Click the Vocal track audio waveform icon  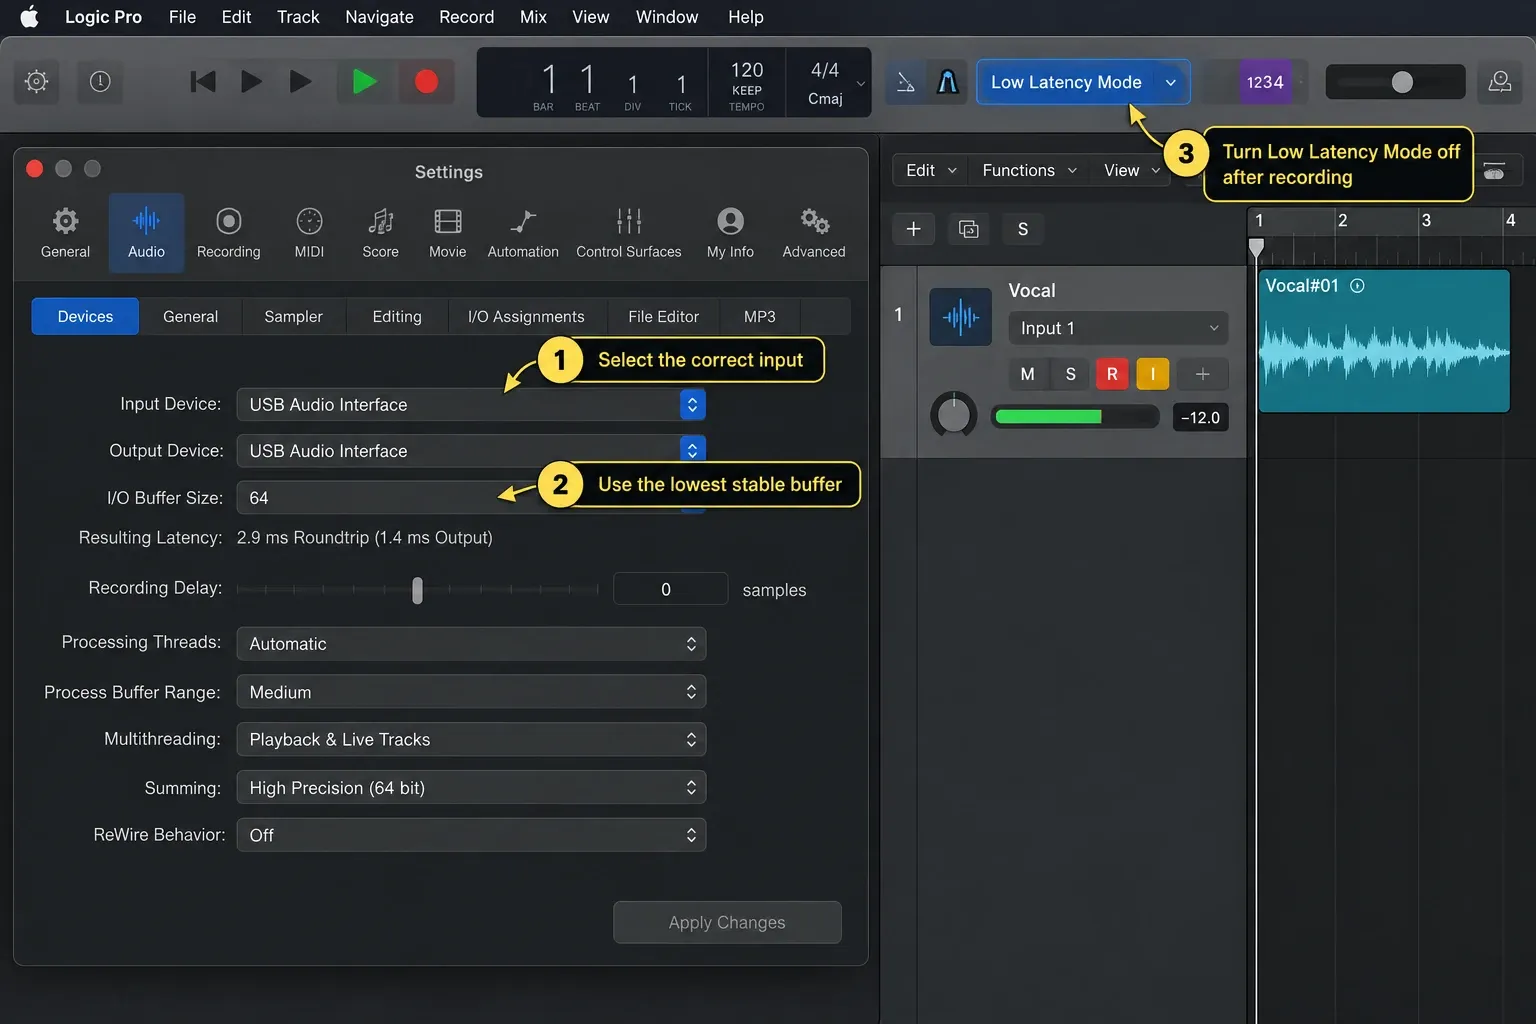[961, 317]
